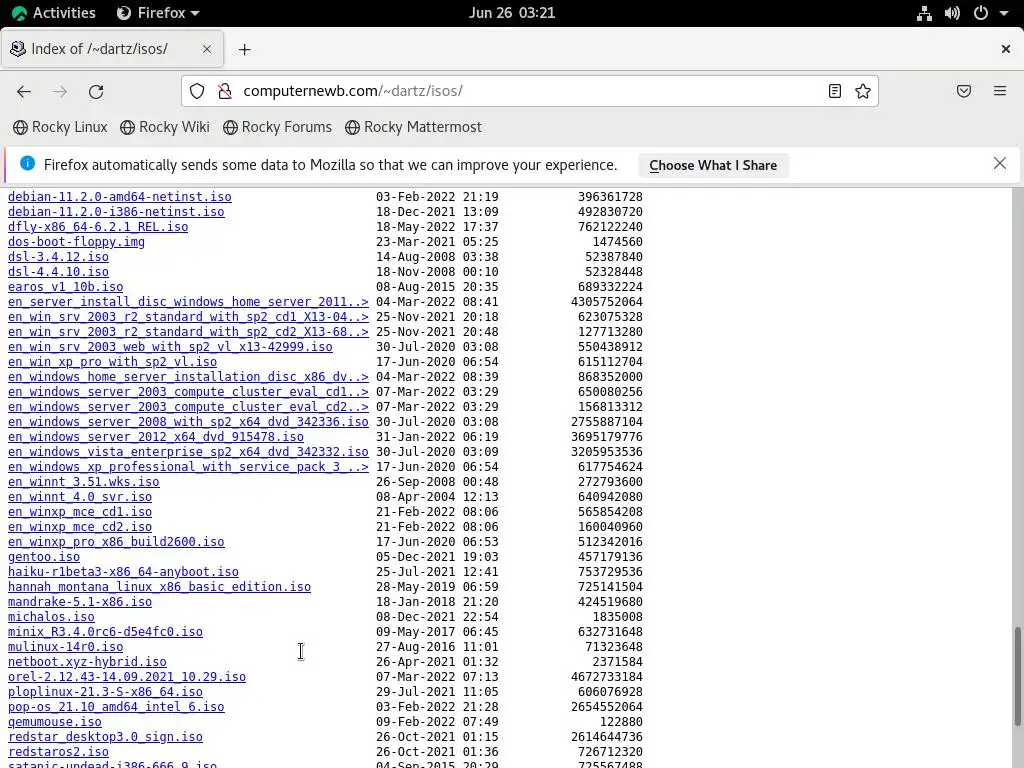Open redstar_desktop3.0_sign.iso link
This screenshot has width=1024, height=768.
[105, 737]
